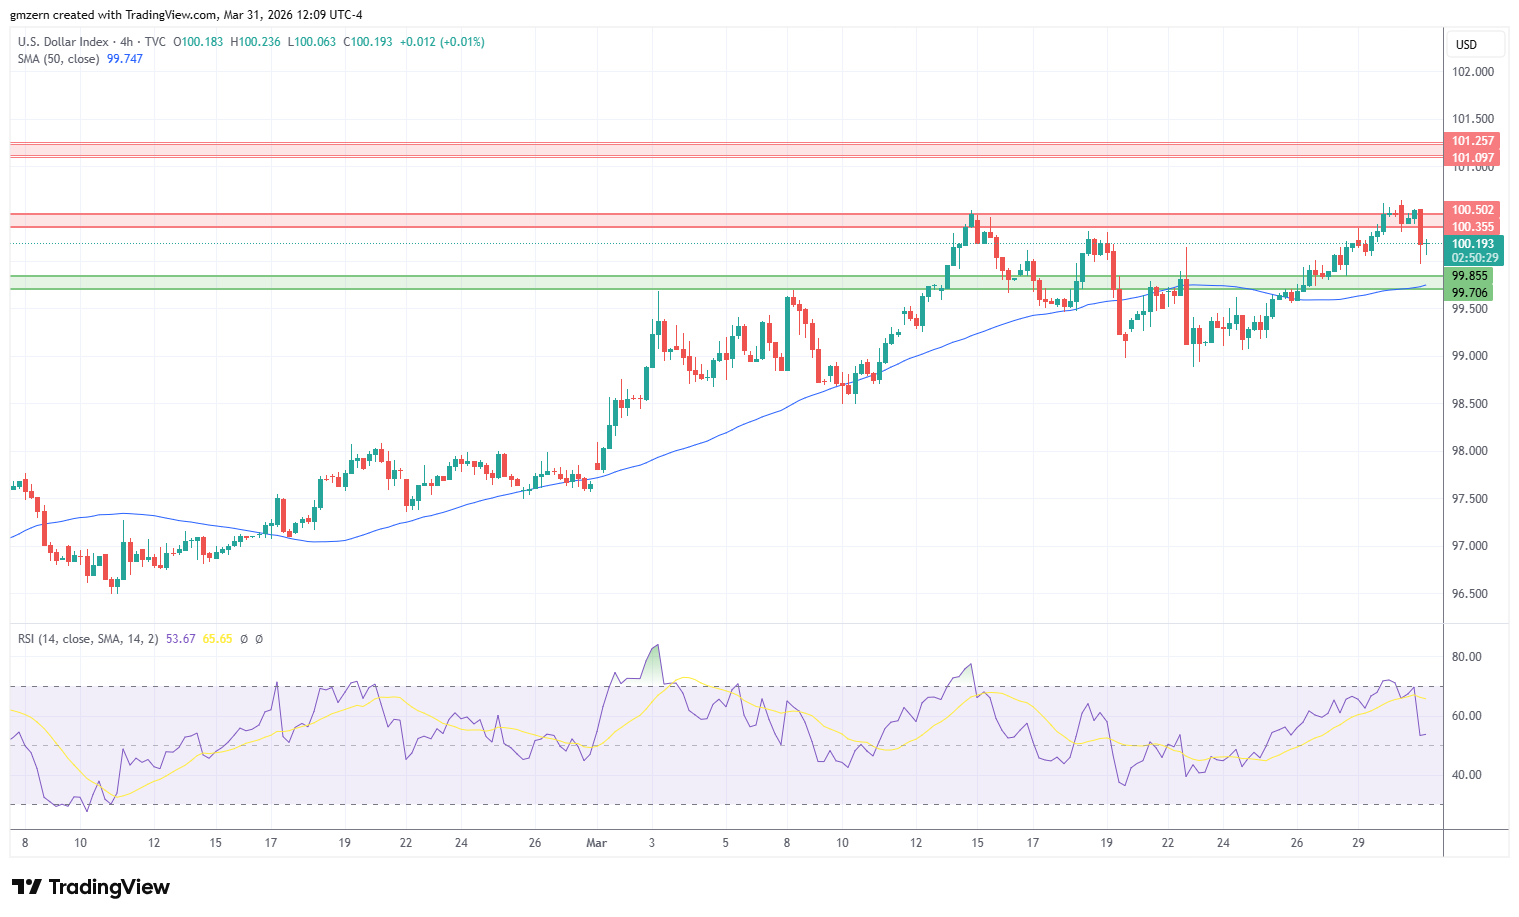Click the close price C100.193
Screen dimensions: 1519x917
click(x=369, y=42)
